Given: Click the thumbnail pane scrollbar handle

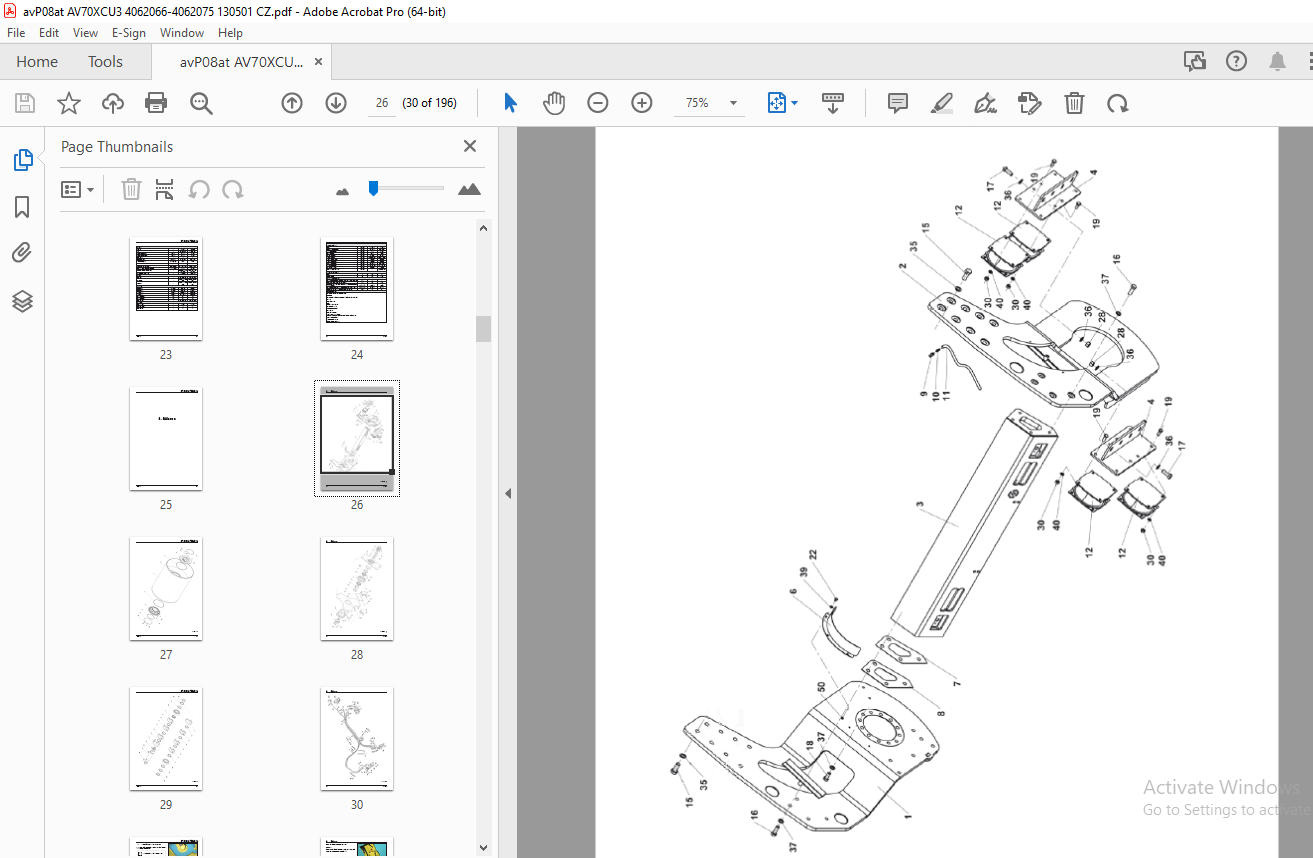Looking at the screenshot, I should pos(484,329).
